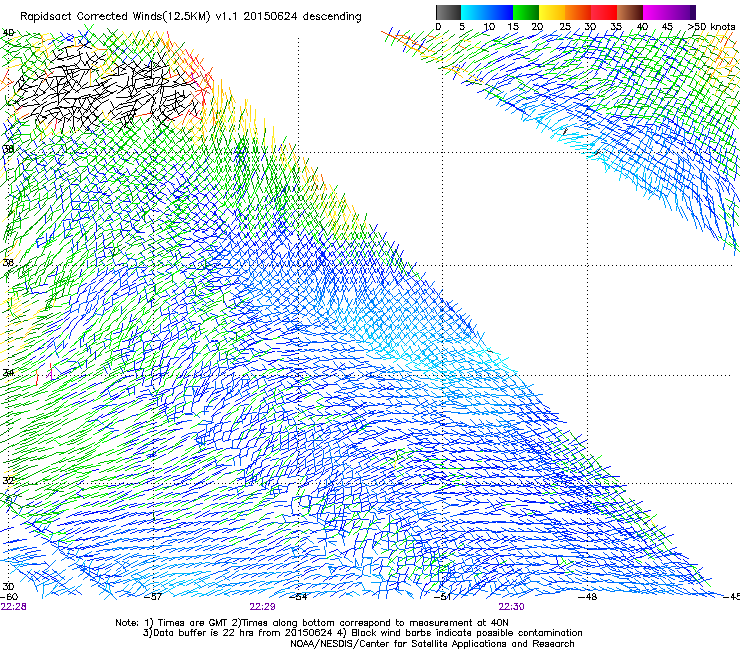
Task: Select the red 30-35 knots legend segment
Action: [604, 12]
